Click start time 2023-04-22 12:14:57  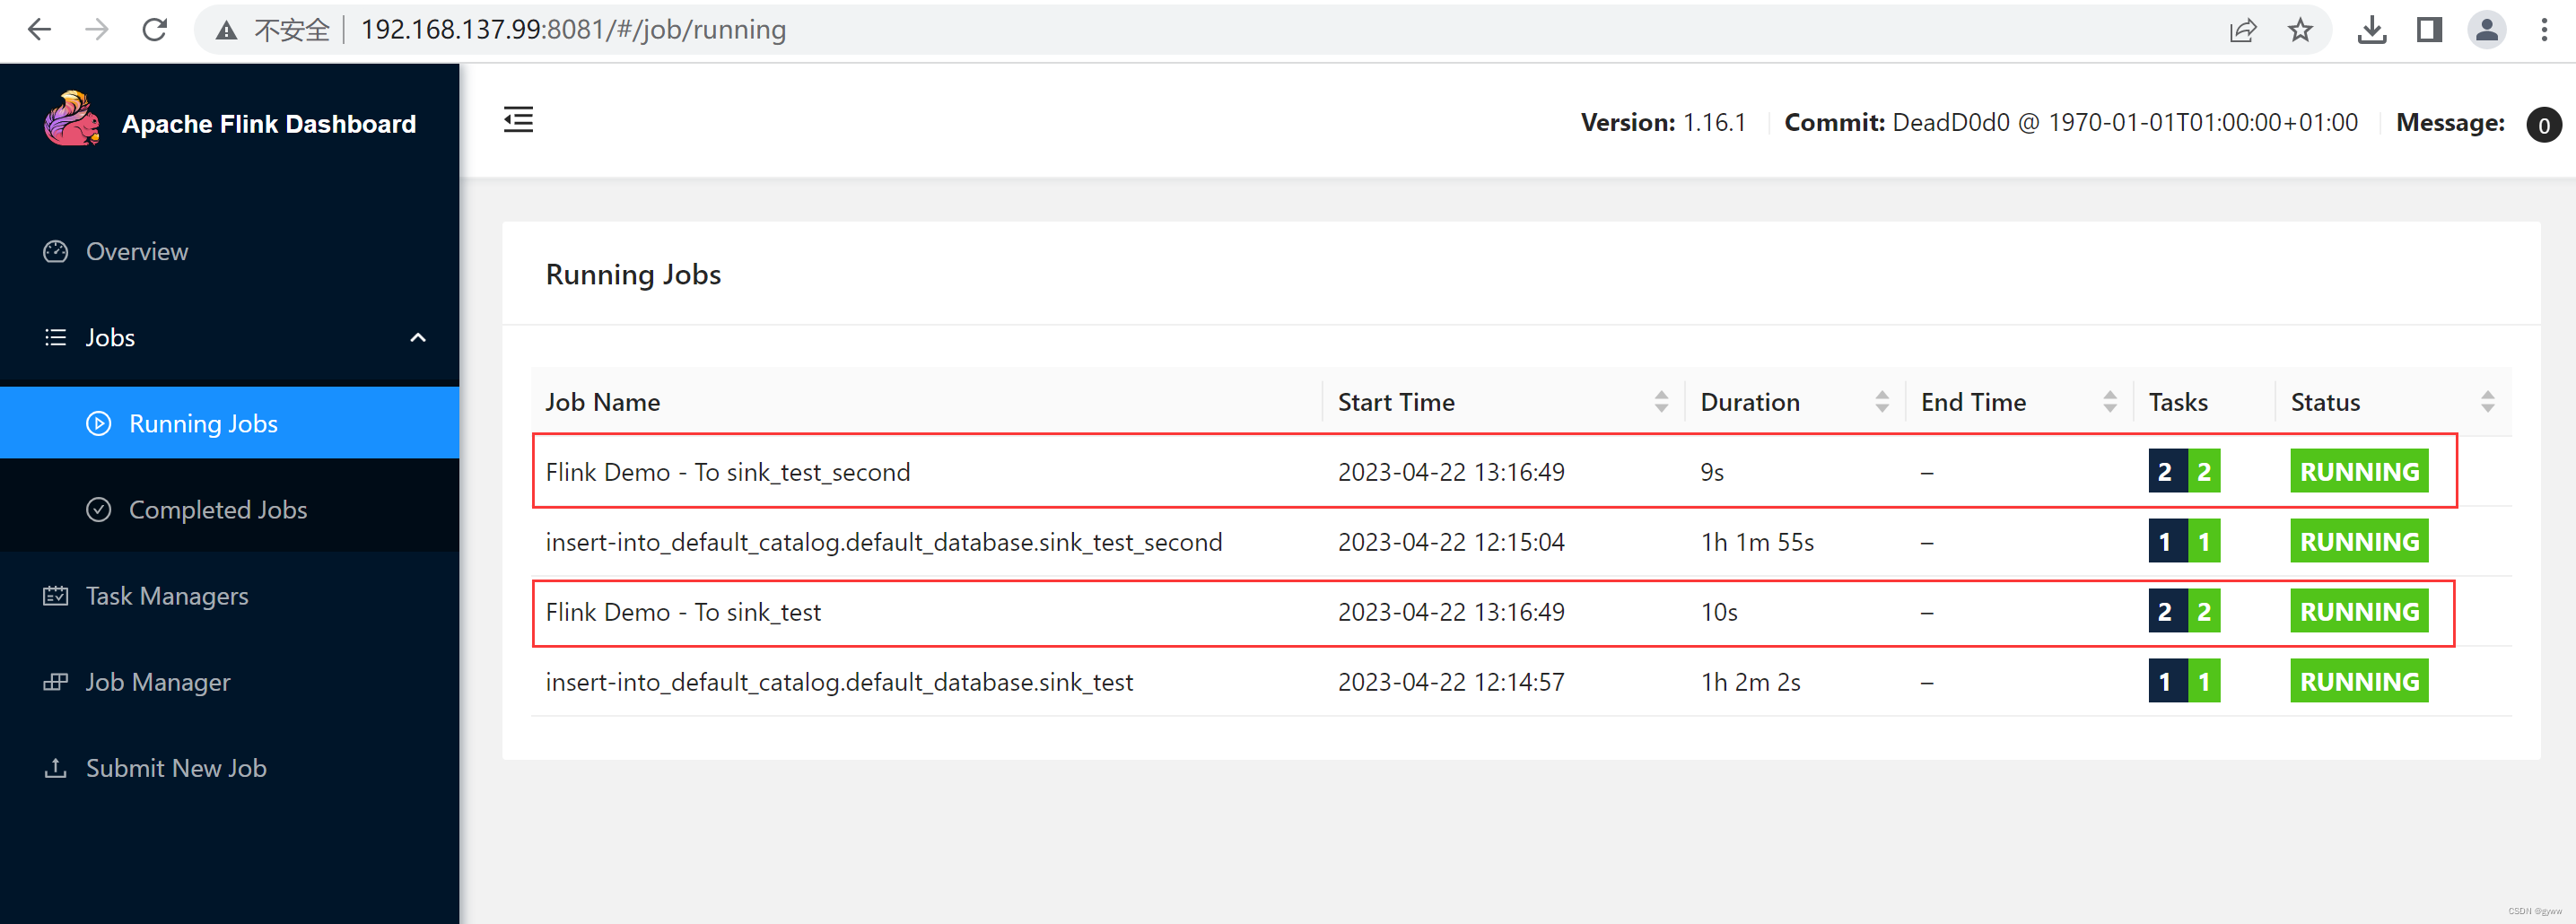tap(1451, 682)
